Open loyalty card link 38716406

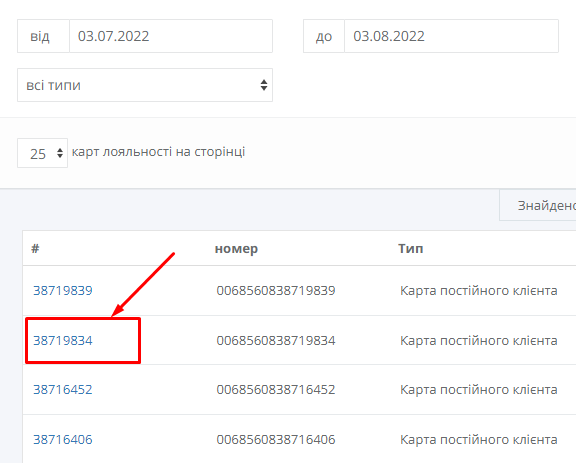[x=63, y=439]
